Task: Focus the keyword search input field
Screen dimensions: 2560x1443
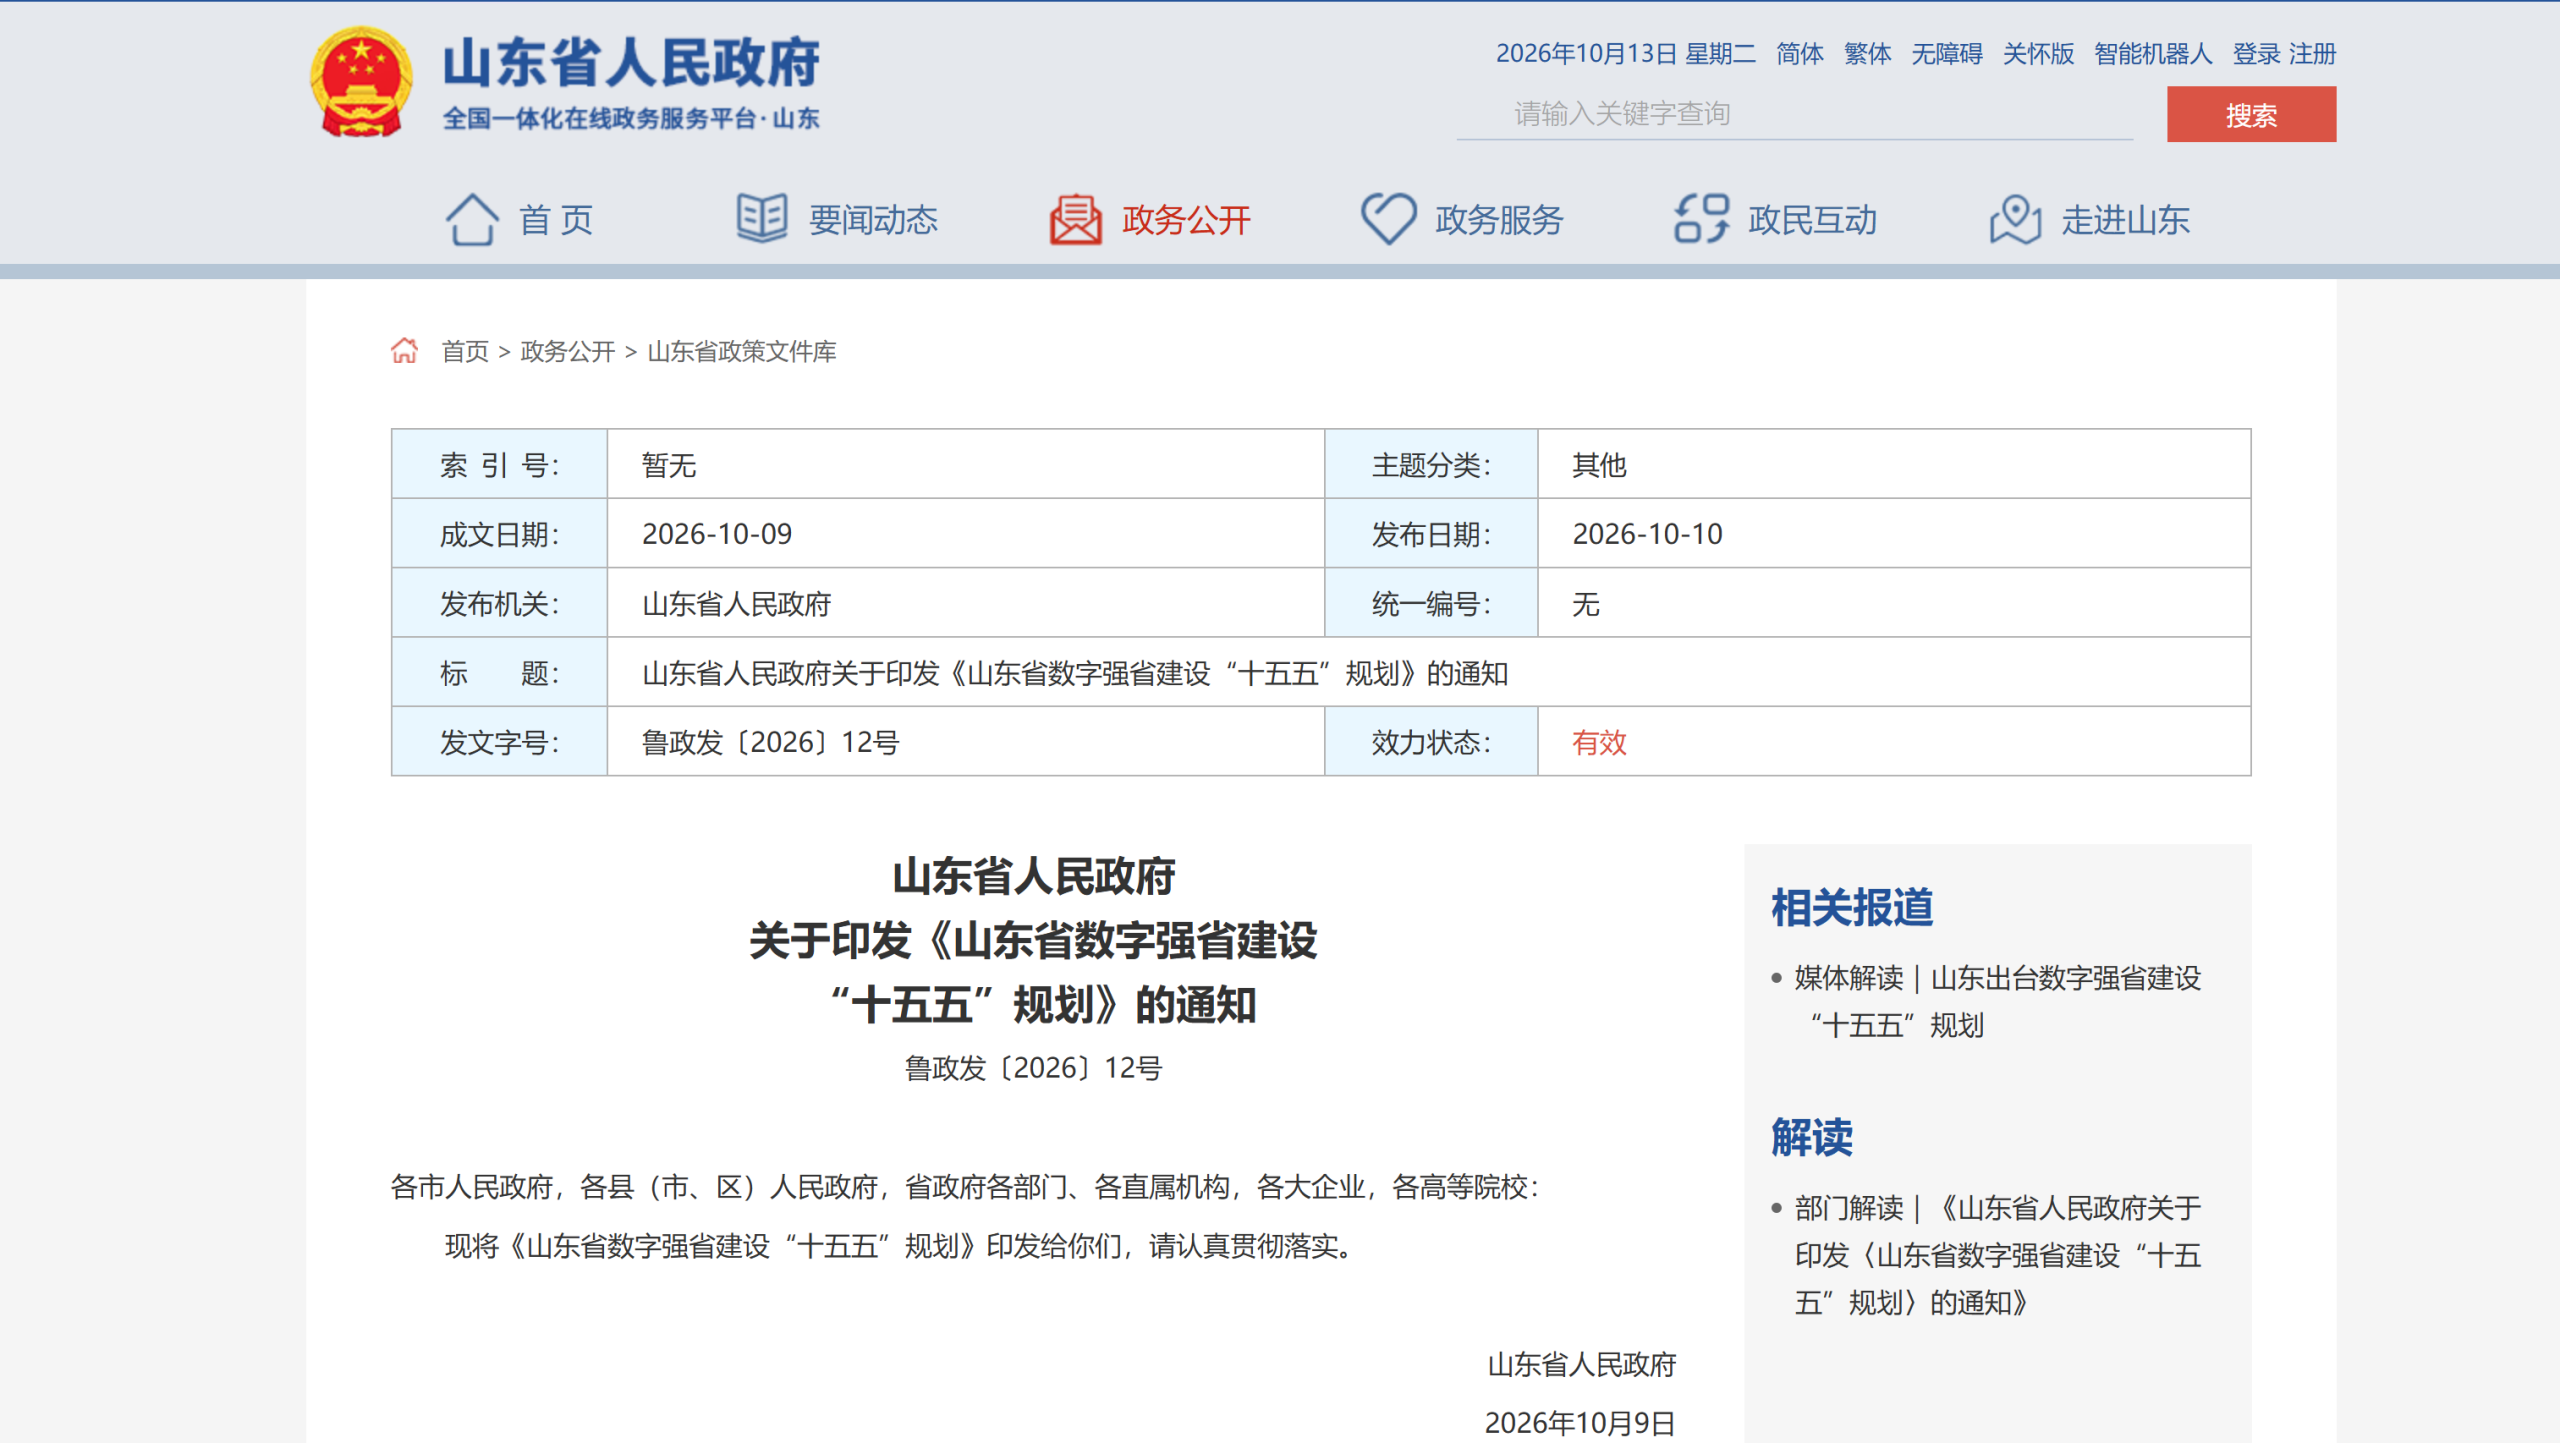Action: [x=1794, y=114]
